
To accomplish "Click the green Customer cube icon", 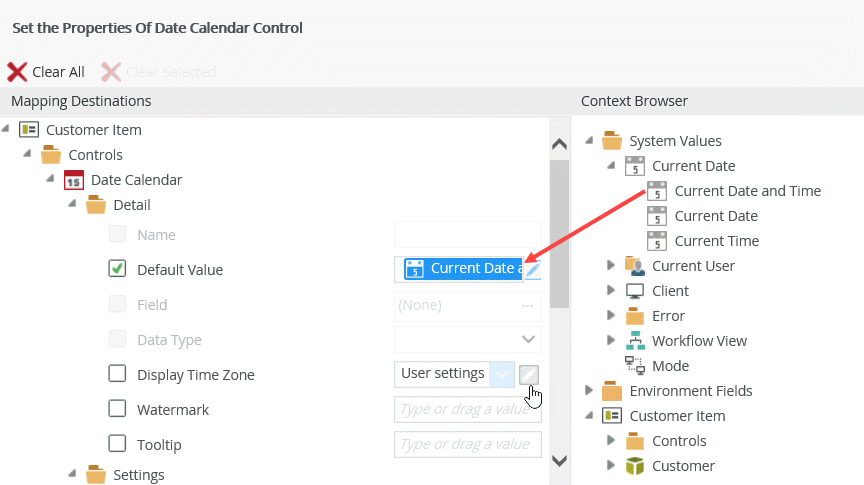I will pyautogui.click(x=635, y=466).
